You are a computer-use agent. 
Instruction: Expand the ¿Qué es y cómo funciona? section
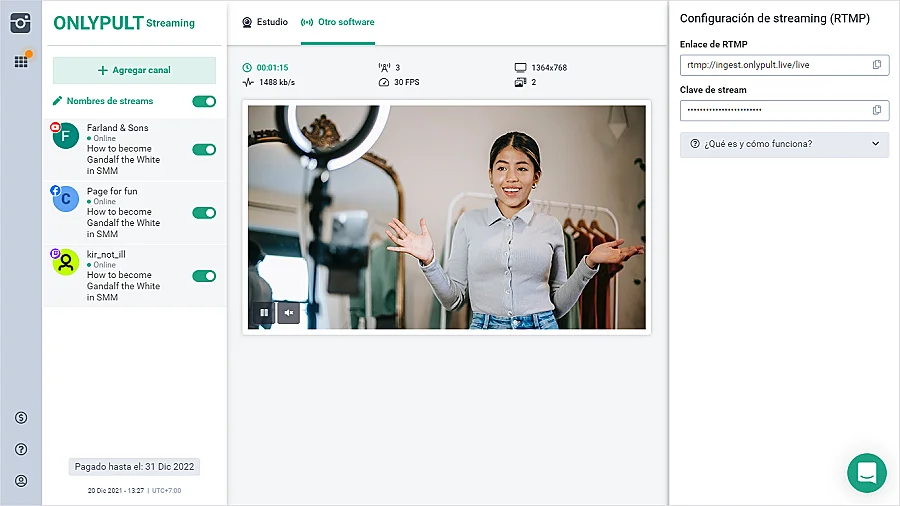(x=784, y=144)
